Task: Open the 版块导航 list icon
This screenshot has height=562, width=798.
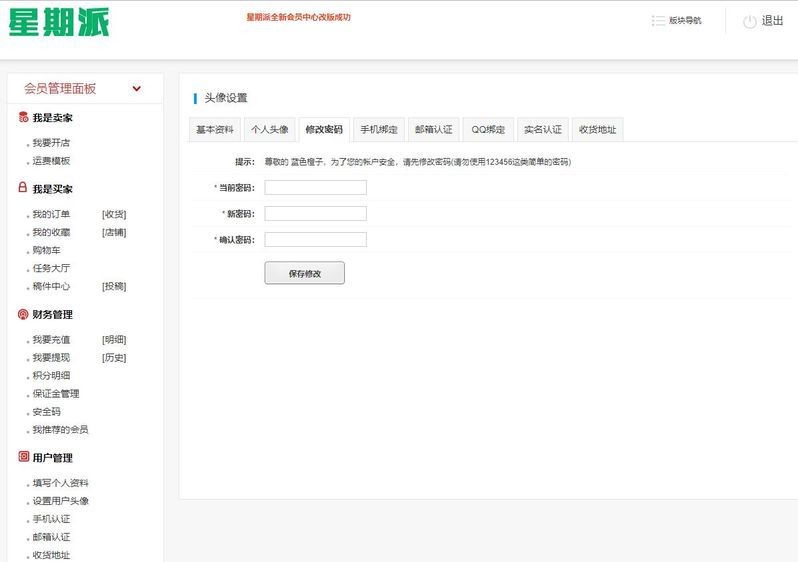Action: tap(658, 21)
